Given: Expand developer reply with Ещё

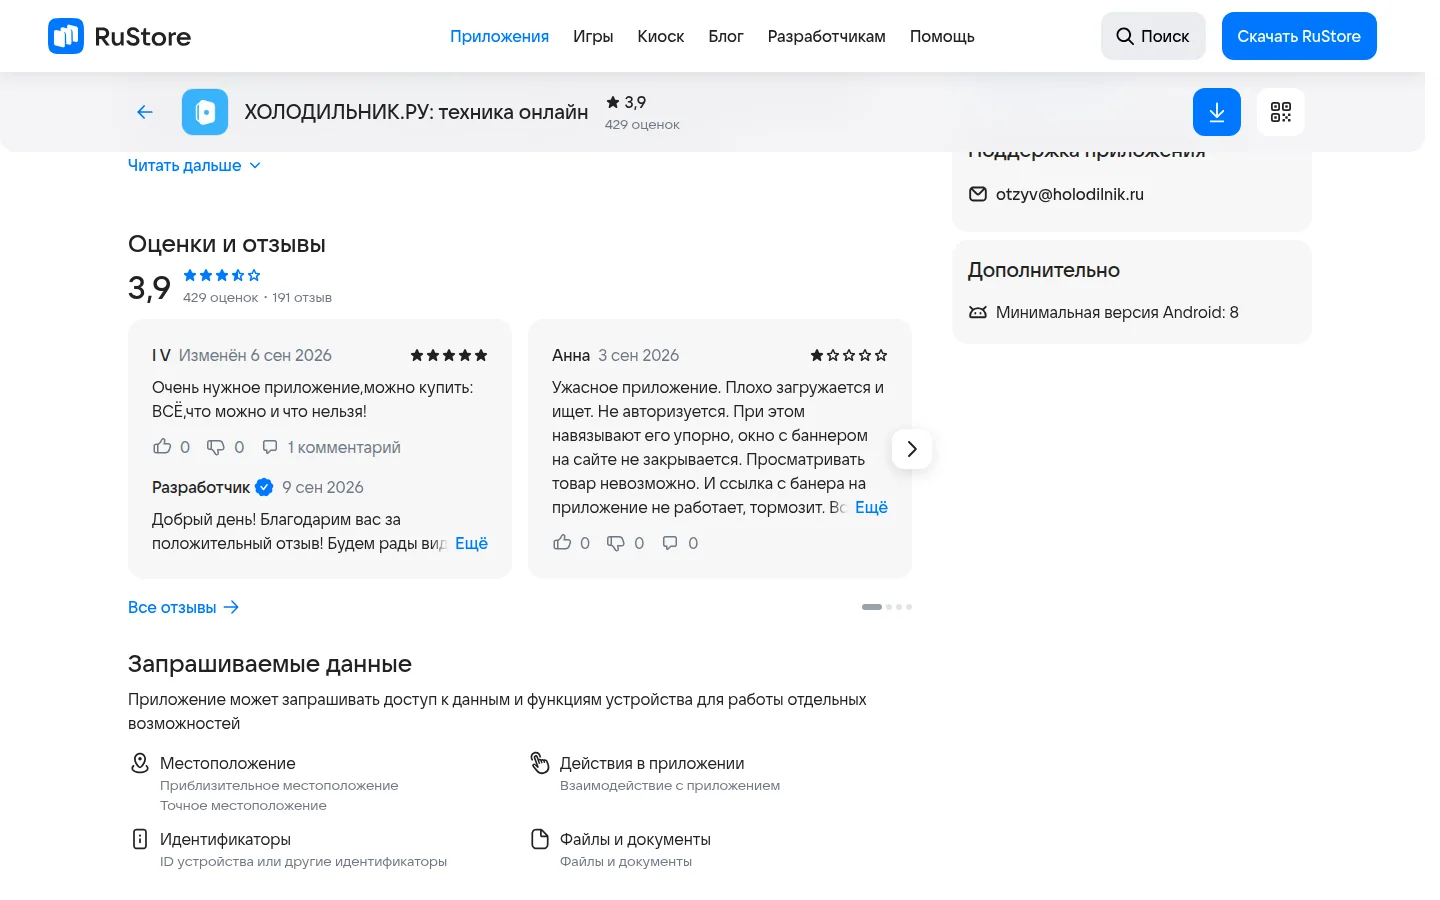Looking at the screenshot, I should coord(471,543).
